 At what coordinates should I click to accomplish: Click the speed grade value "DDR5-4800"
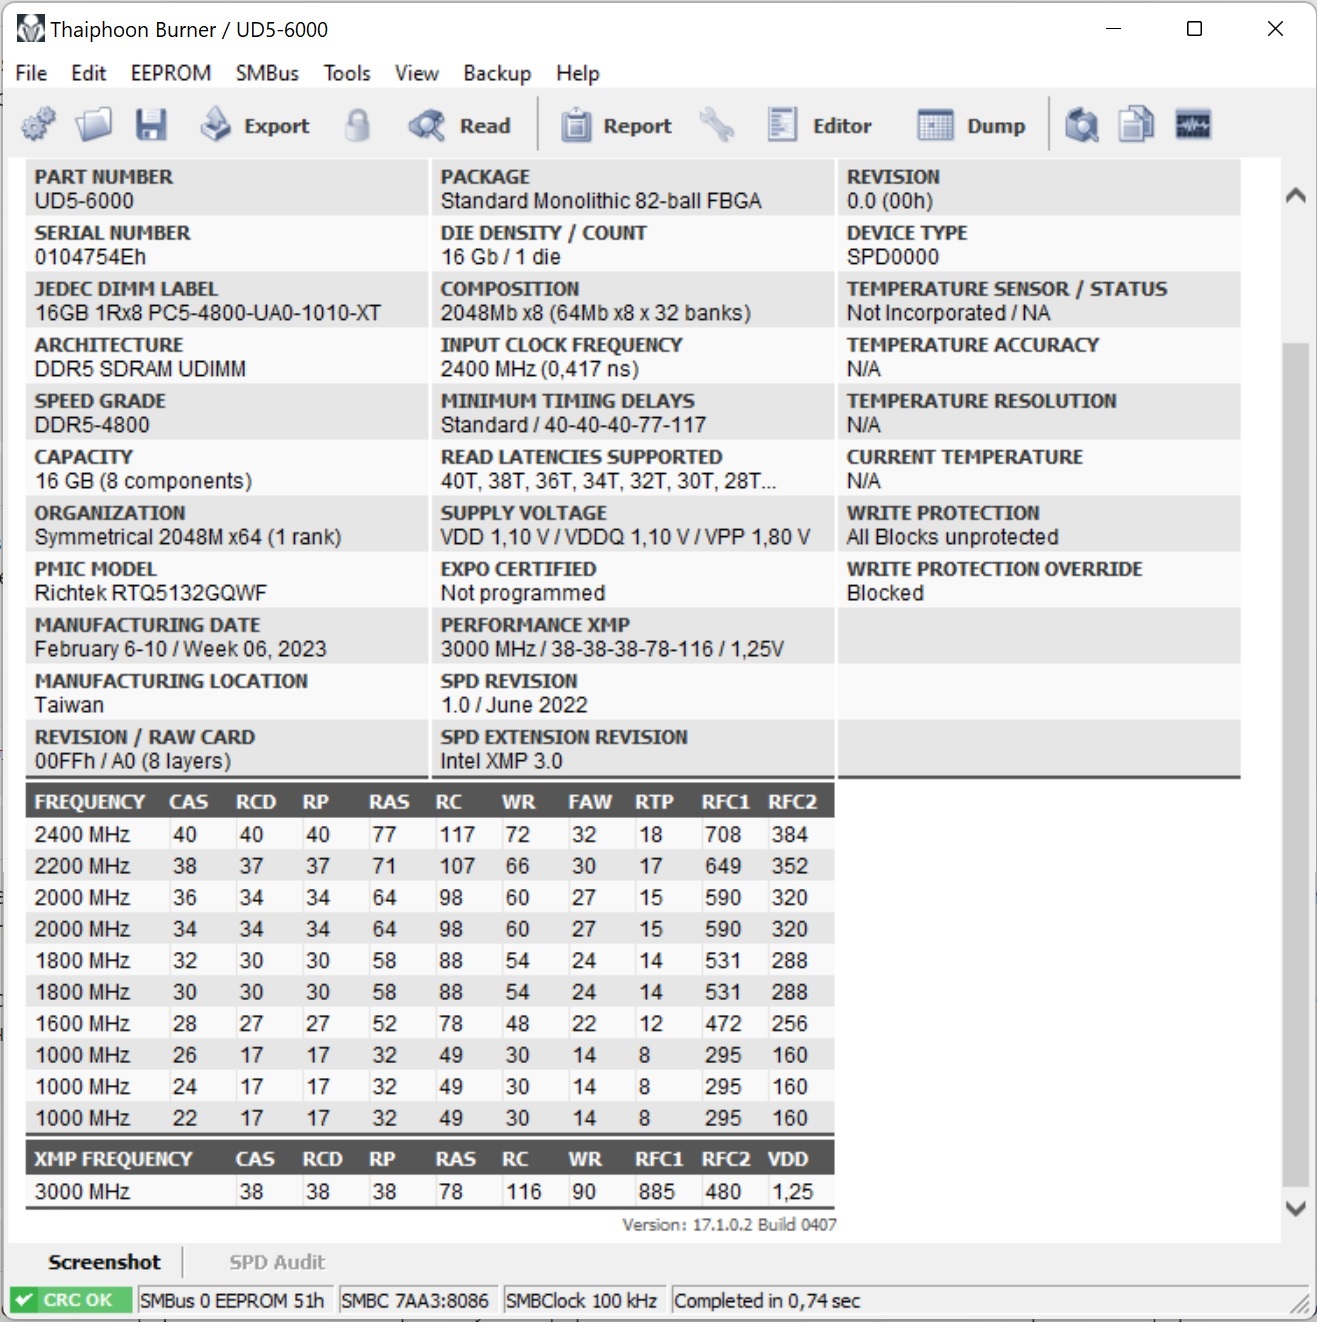[92, 425]
